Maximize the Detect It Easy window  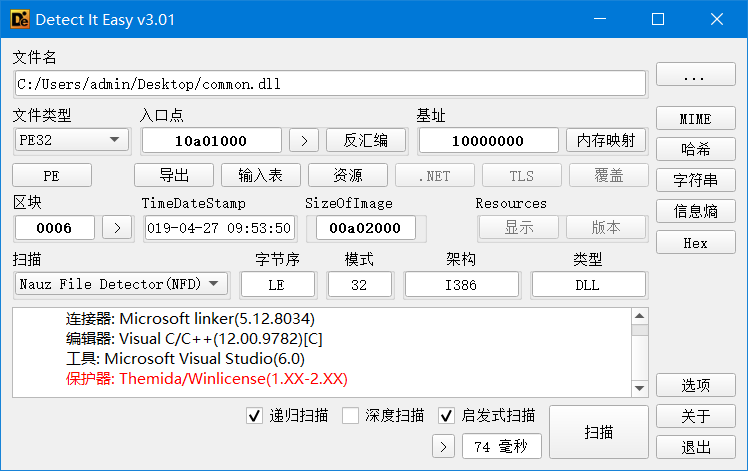tap(658, 19)
